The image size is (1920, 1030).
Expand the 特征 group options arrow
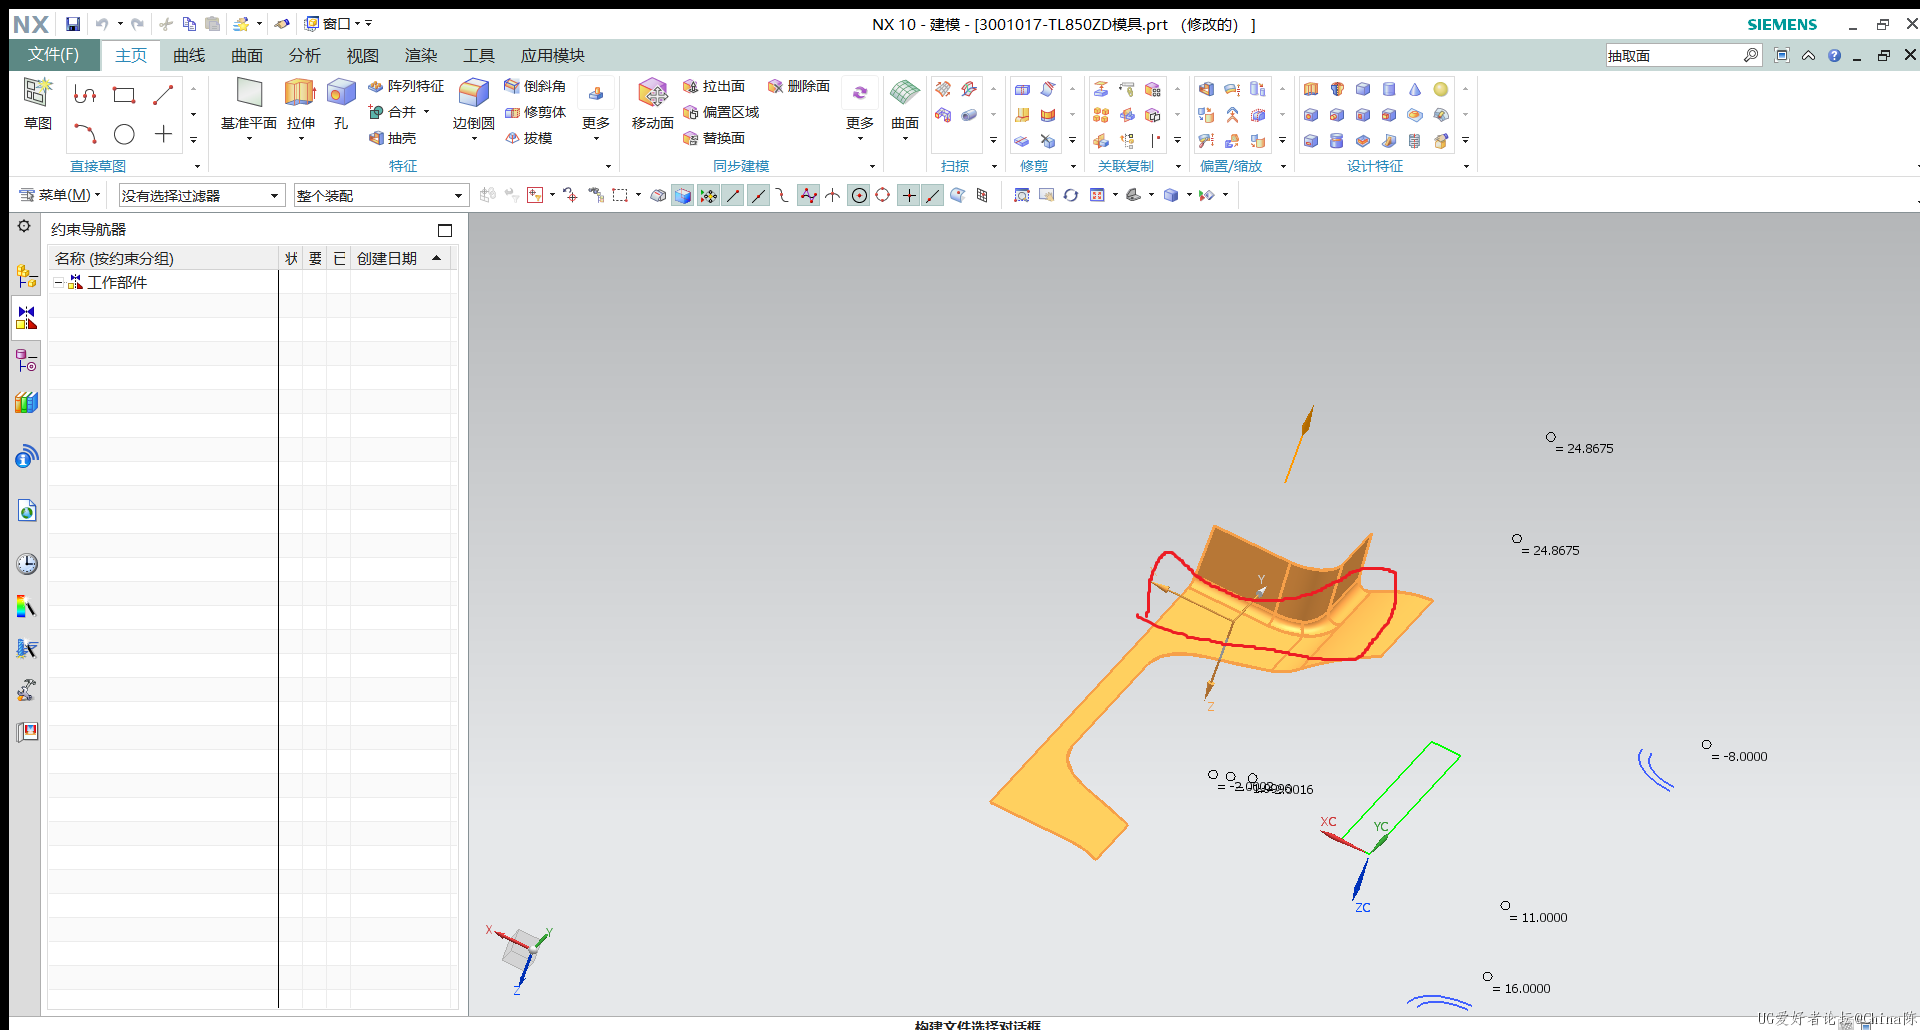click(x=608, y=166)
